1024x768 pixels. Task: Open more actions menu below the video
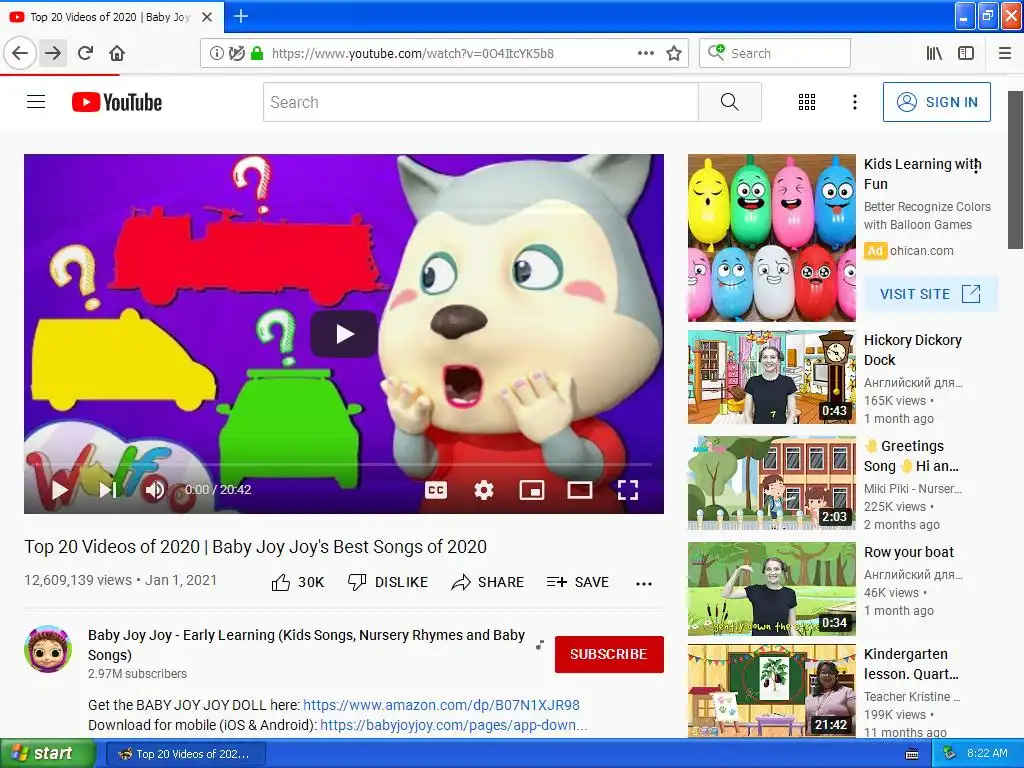click(644, 583)
